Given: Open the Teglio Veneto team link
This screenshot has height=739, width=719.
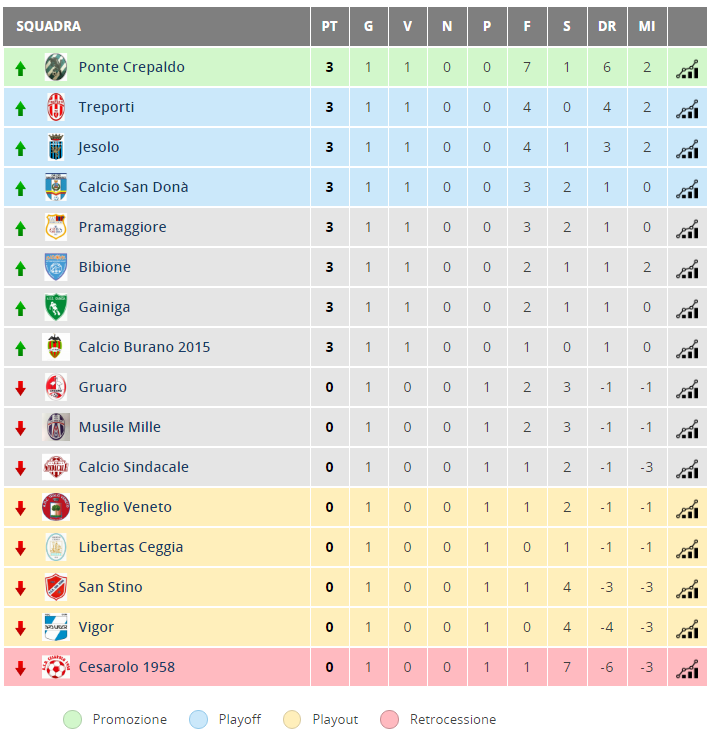Looking at the screenshot, I should [x=125, y=507].
